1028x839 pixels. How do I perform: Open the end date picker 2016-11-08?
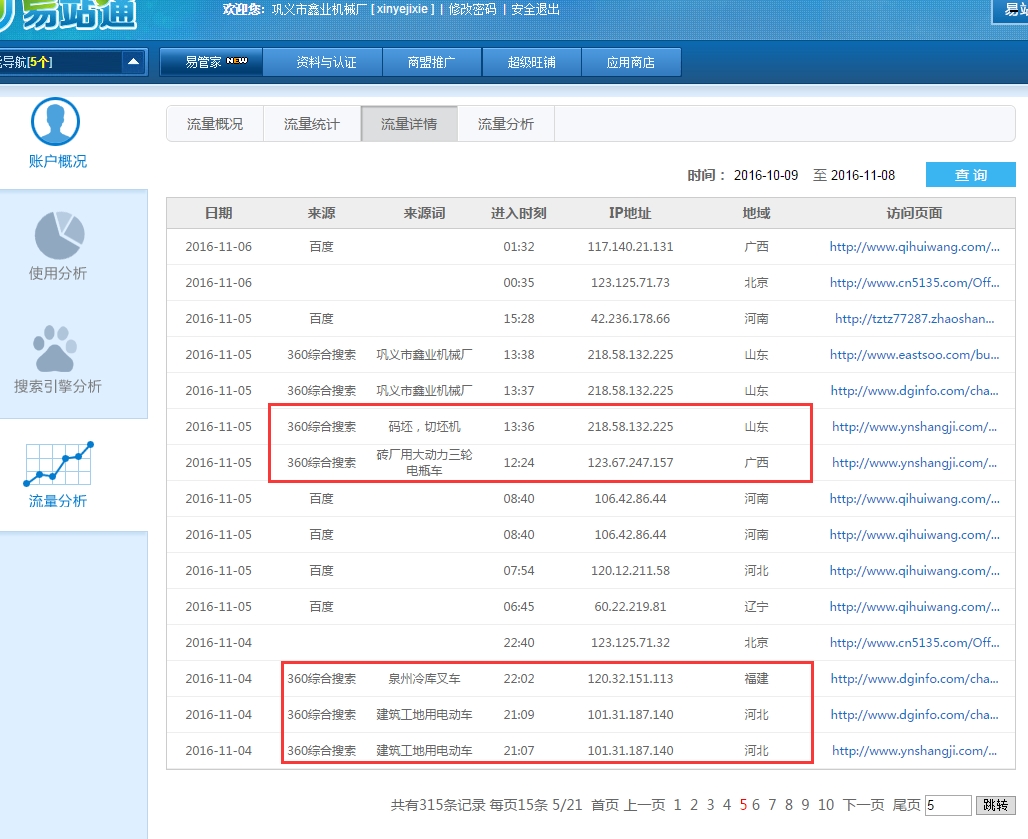864,174
